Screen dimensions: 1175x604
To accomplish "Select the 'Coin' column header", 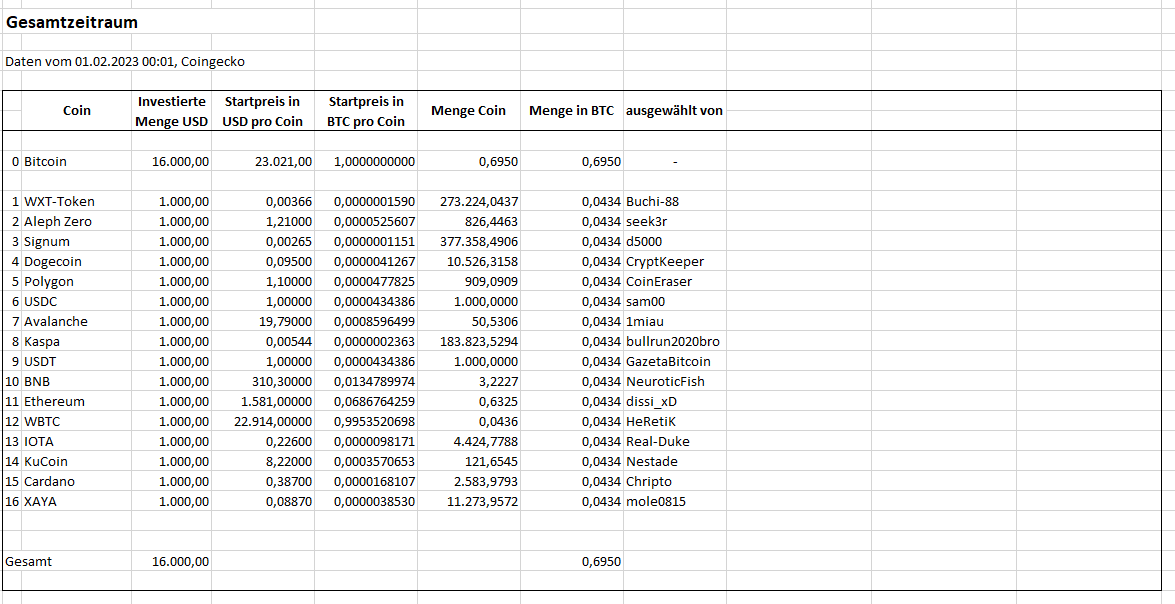I will (x=76, y=111).
